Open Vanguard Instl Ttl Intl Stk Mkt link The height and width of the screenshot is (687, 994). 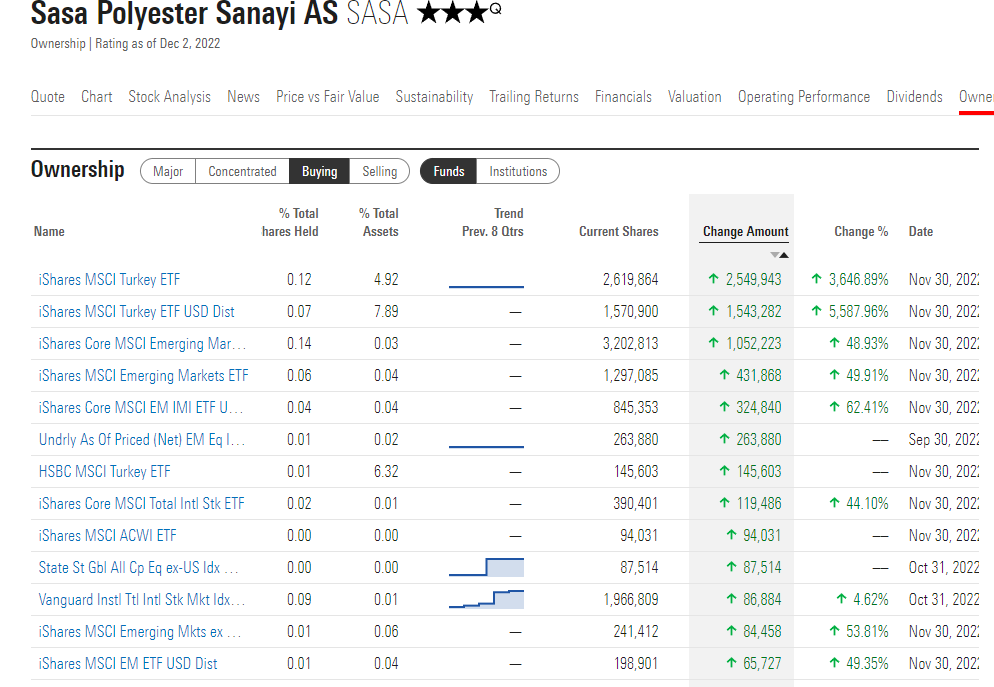(142, 599)
